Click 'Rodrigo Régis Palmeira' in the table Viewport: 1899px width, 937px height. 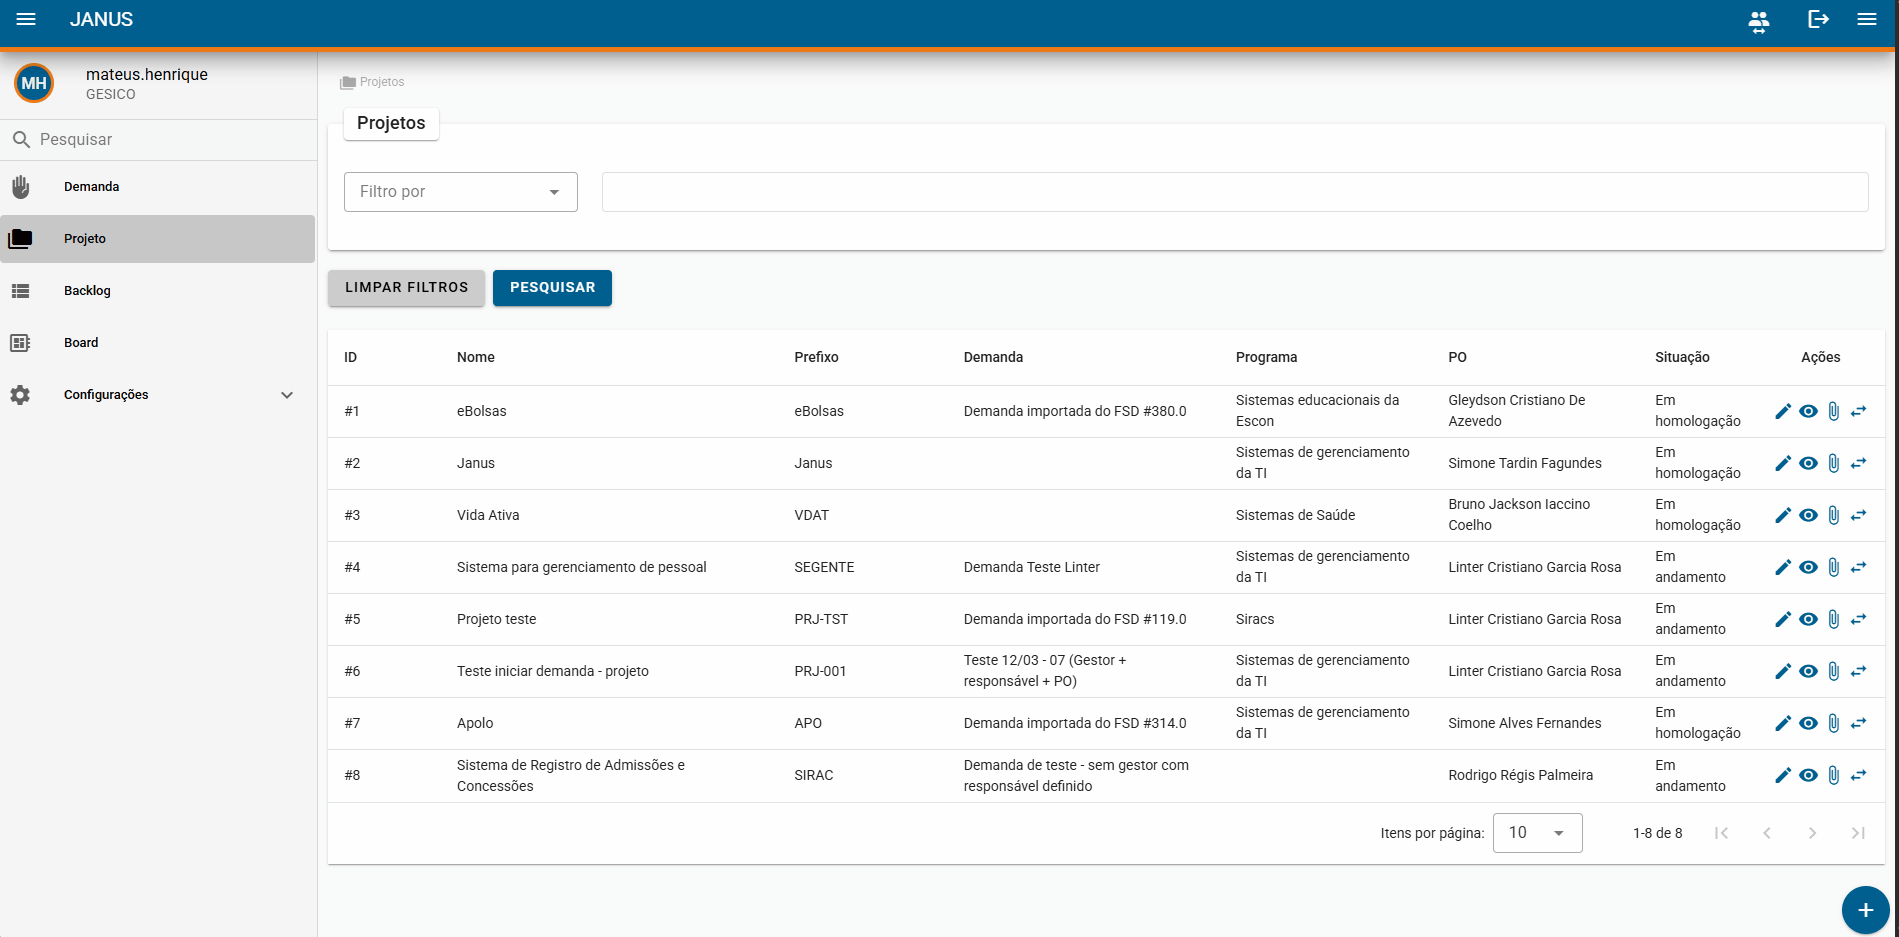(1520, 775)
